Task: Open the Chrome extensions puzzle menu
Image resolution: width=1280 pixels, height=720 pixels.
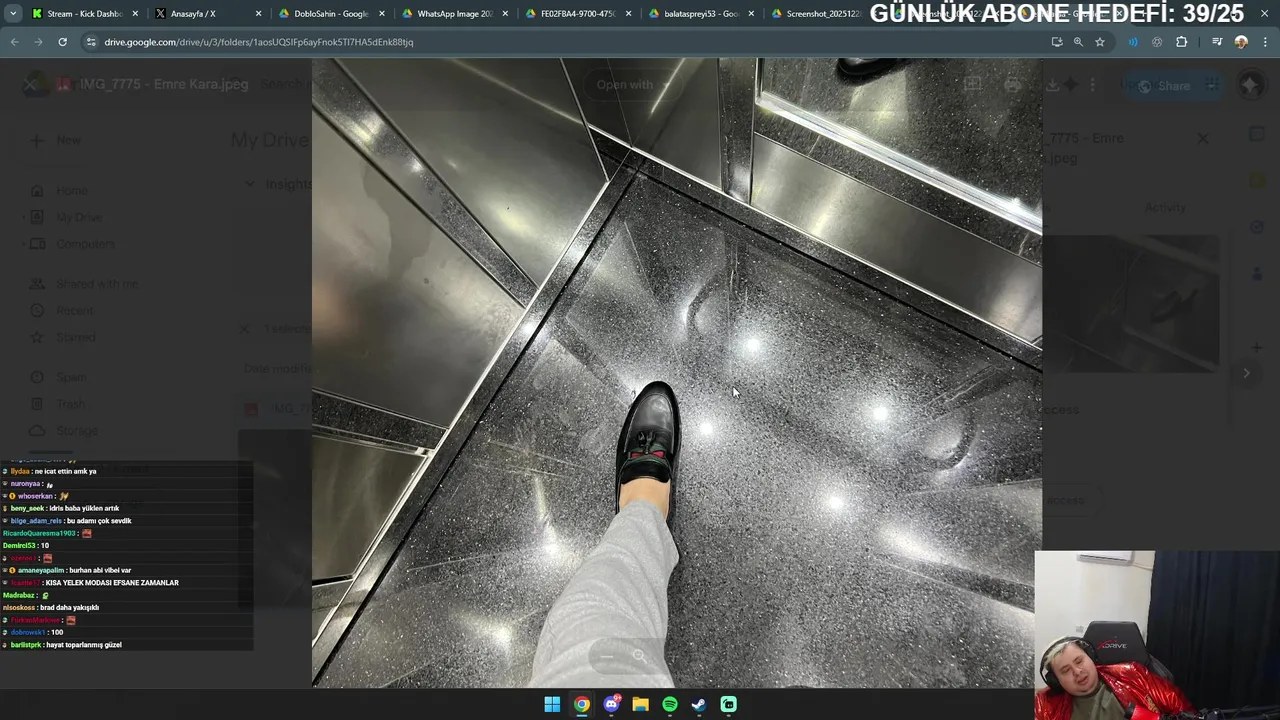Action: pos(1181,42)
